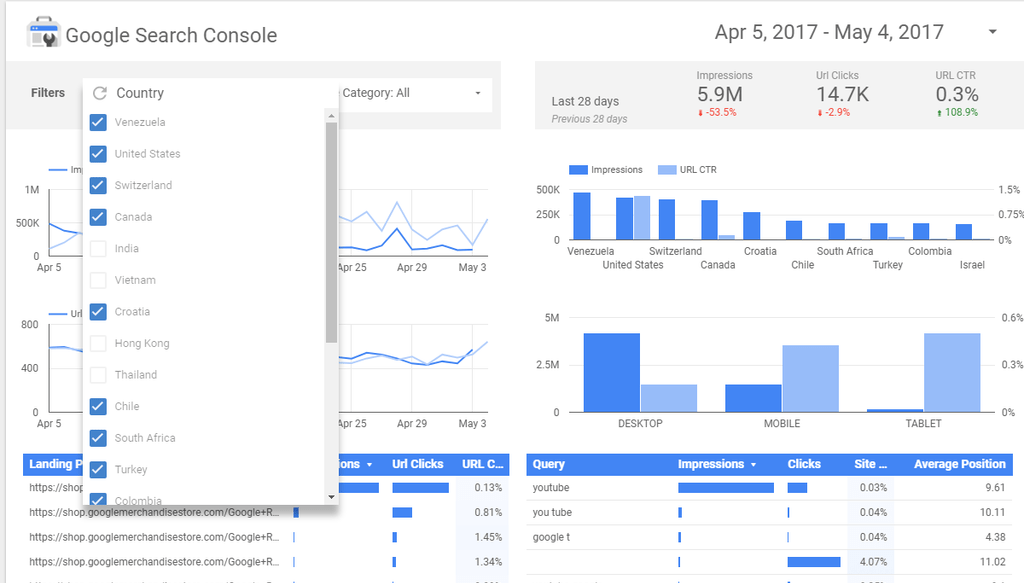Uncheck the Turkey checkbox
This screenshot has width=1024, height=583.
tap(98, 469)
